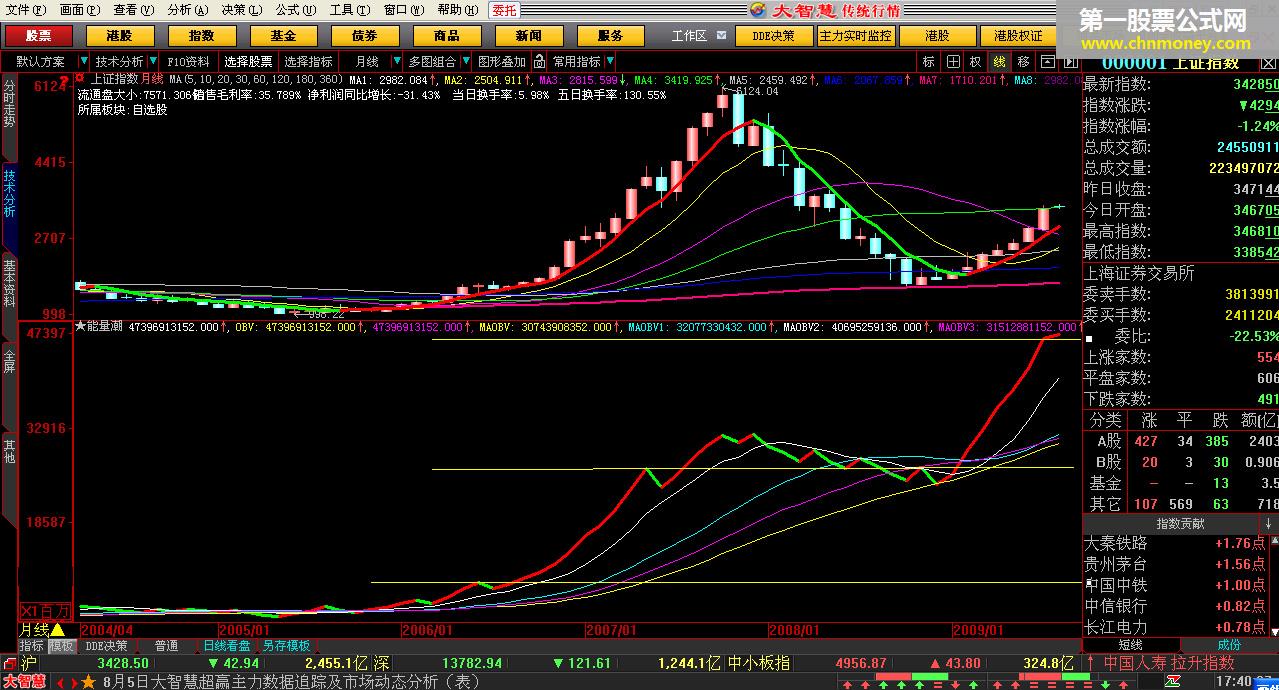Click the 委托 trade button

click(x=504, y=10)
